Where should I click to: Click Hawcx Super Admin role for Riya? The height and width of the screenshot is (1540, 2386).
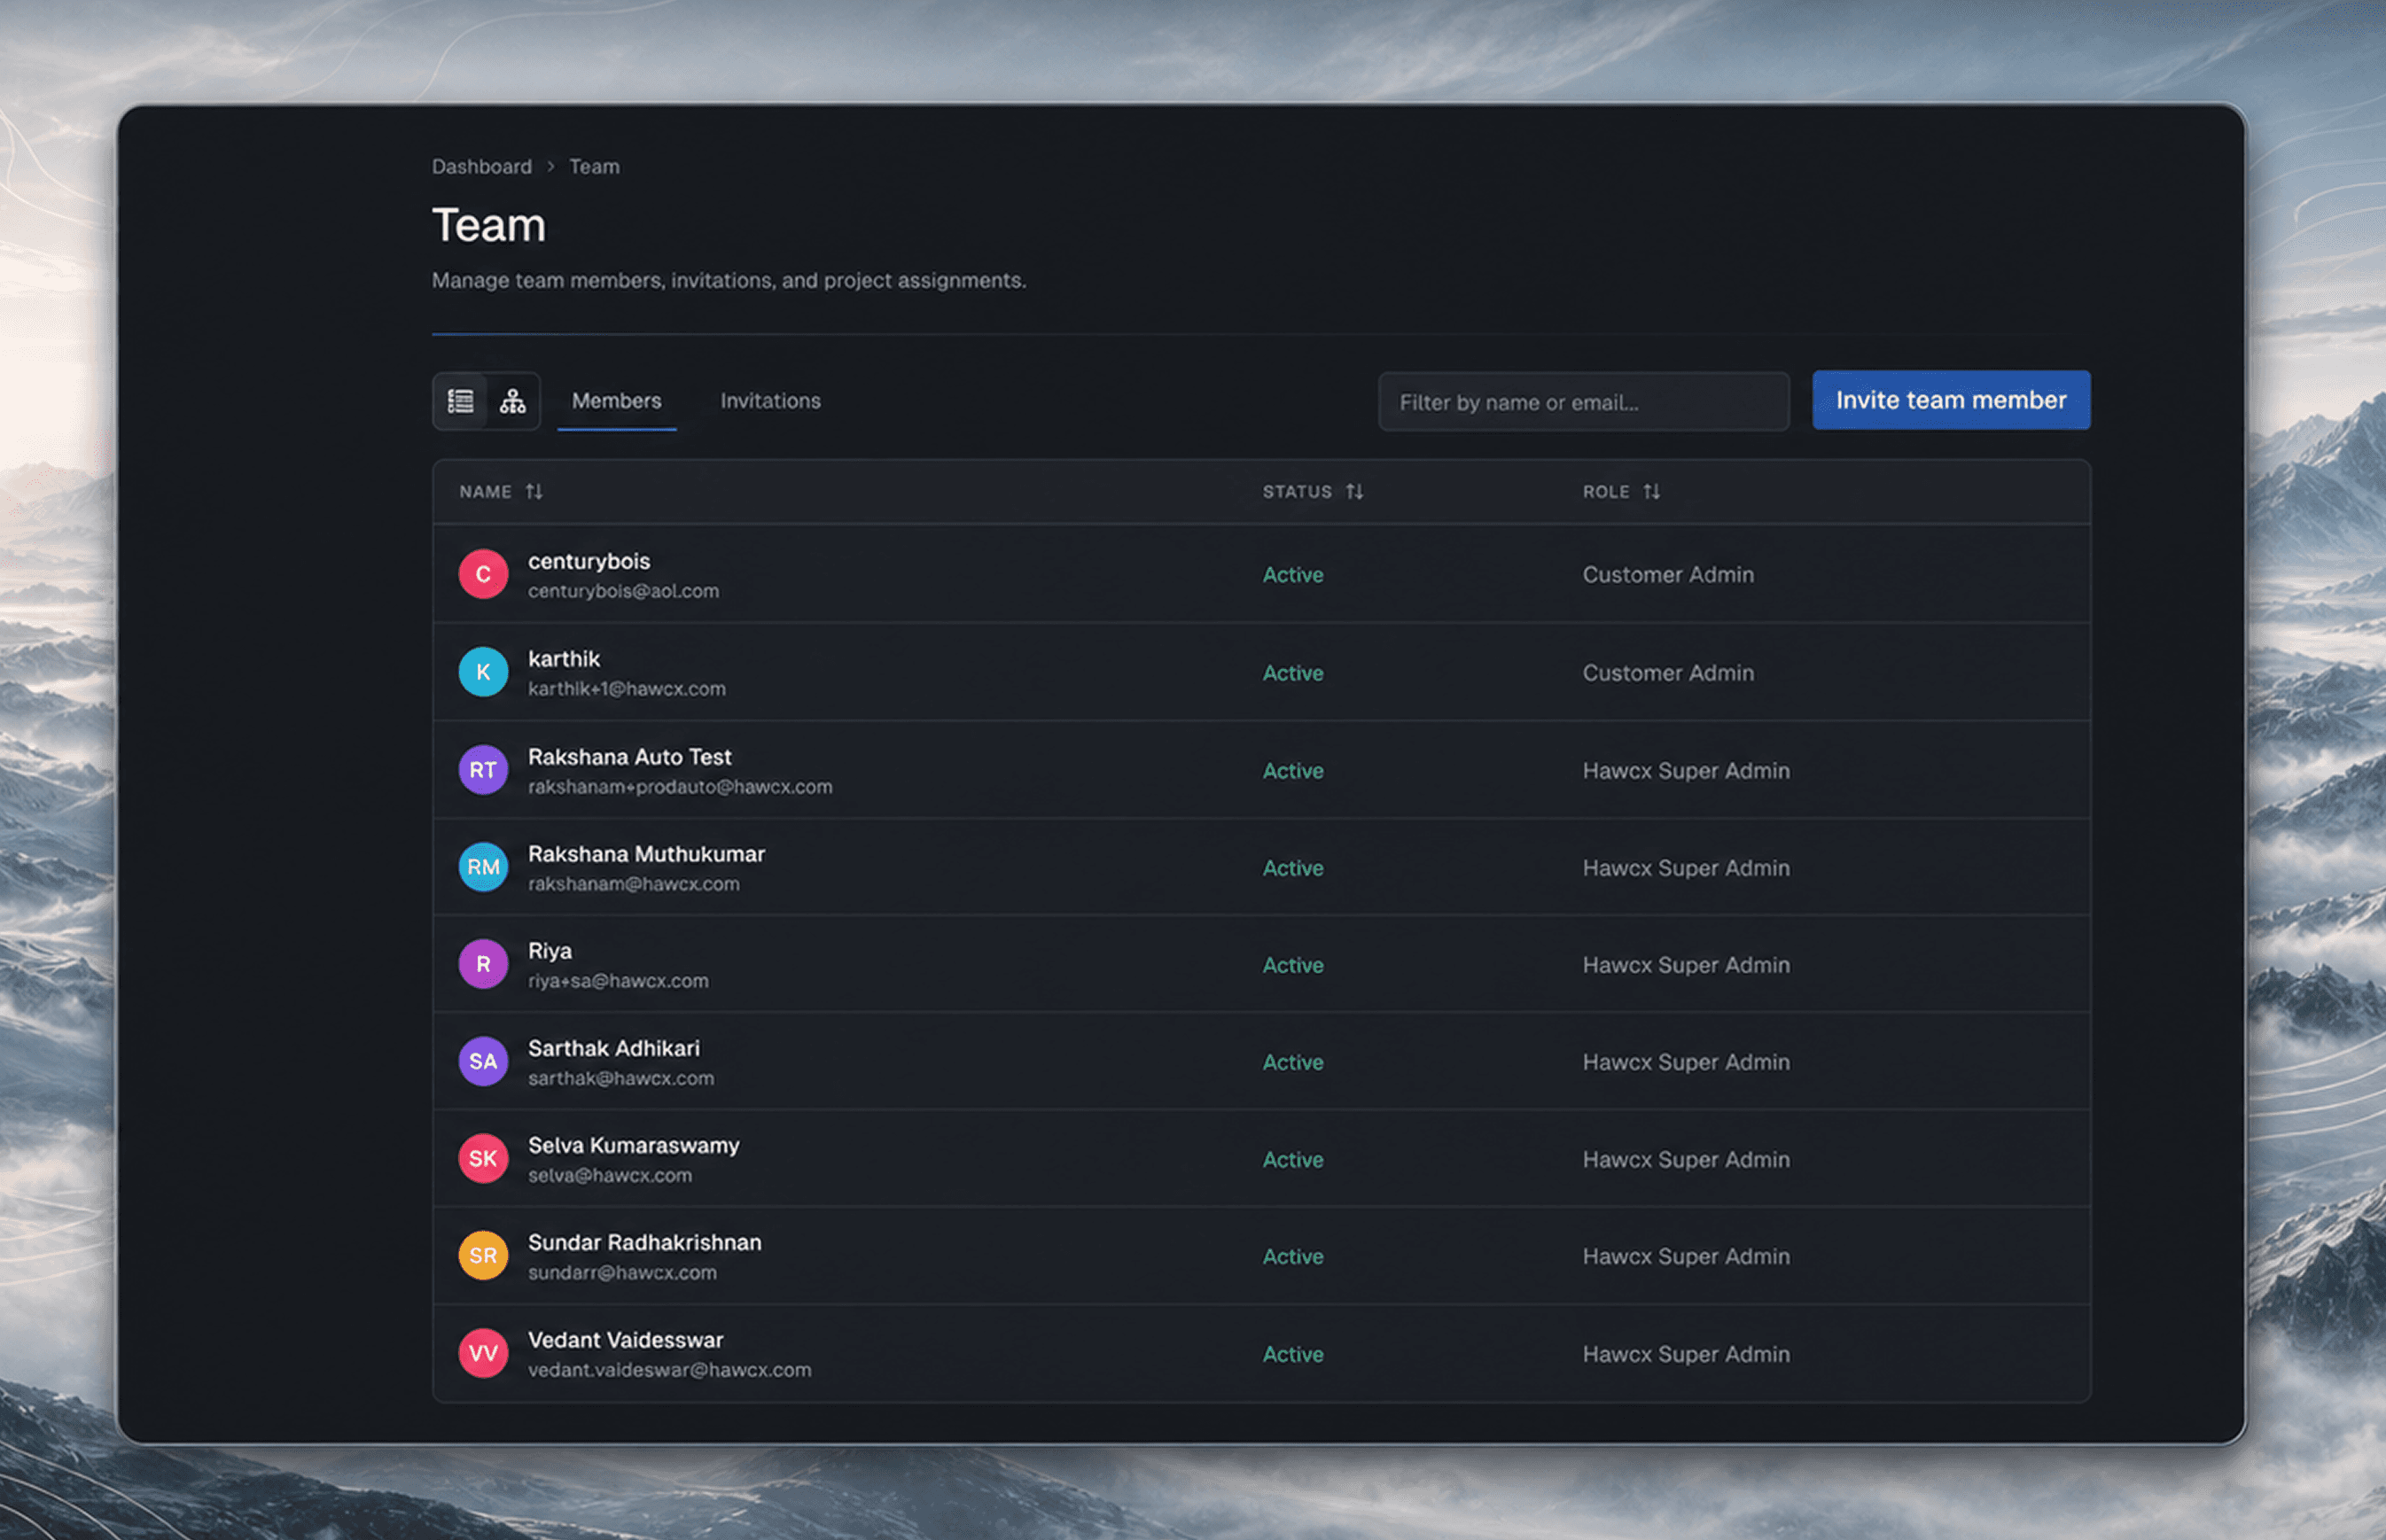1686,965
